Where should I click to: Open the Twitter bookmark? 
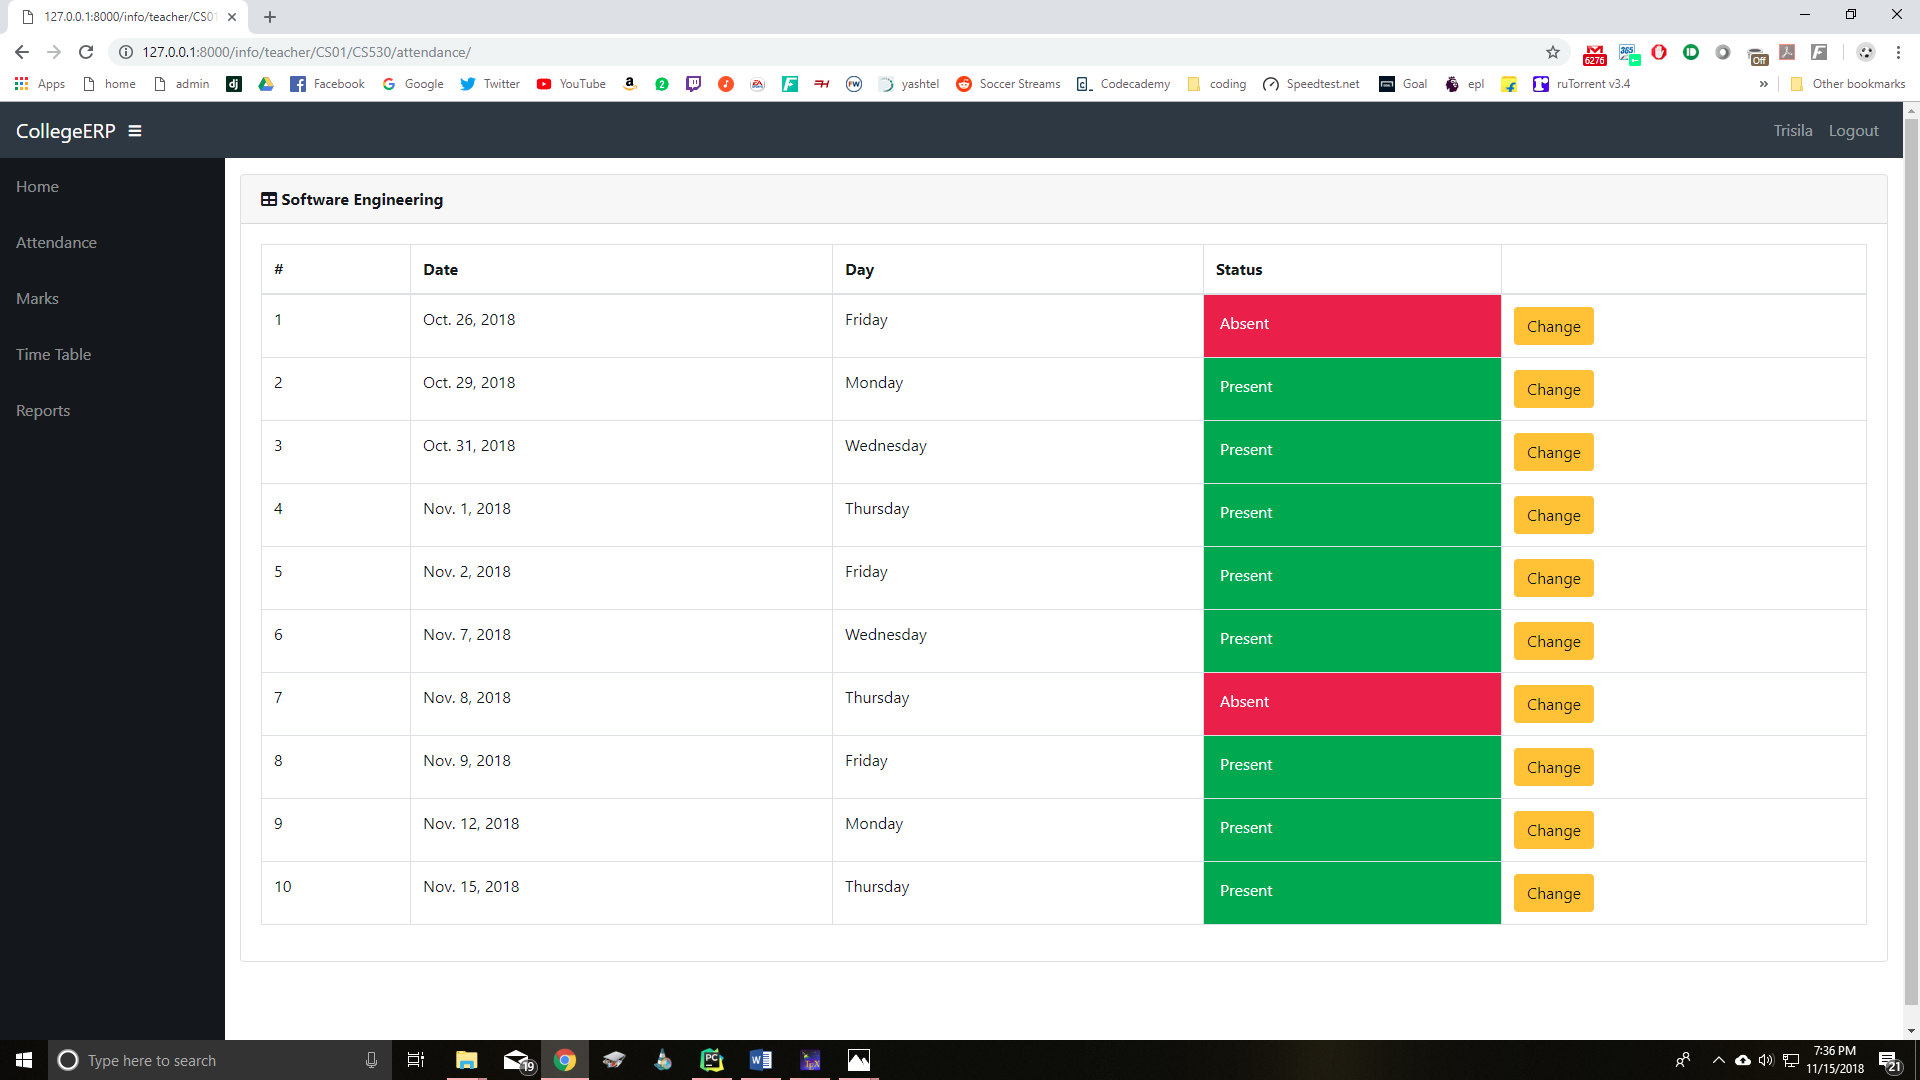[x=490, y=84]
